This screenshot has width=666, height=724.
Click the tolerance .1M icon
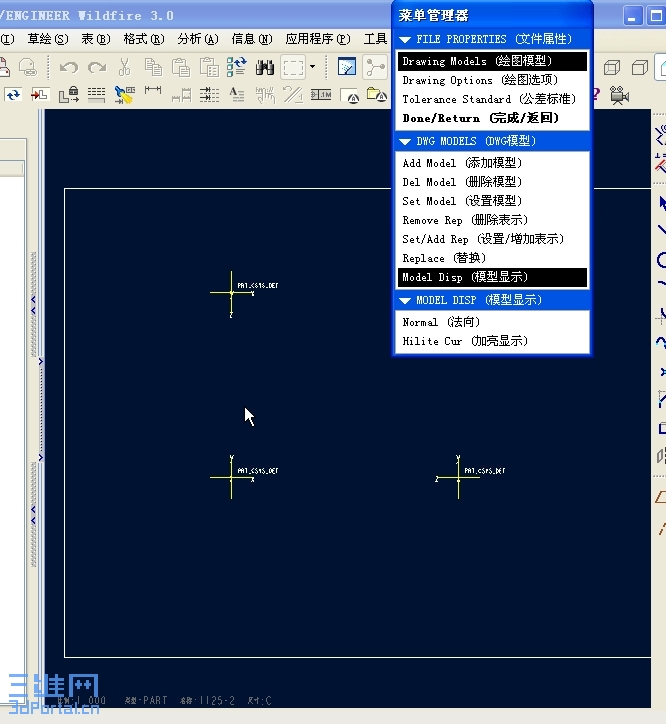coord(321,95)
